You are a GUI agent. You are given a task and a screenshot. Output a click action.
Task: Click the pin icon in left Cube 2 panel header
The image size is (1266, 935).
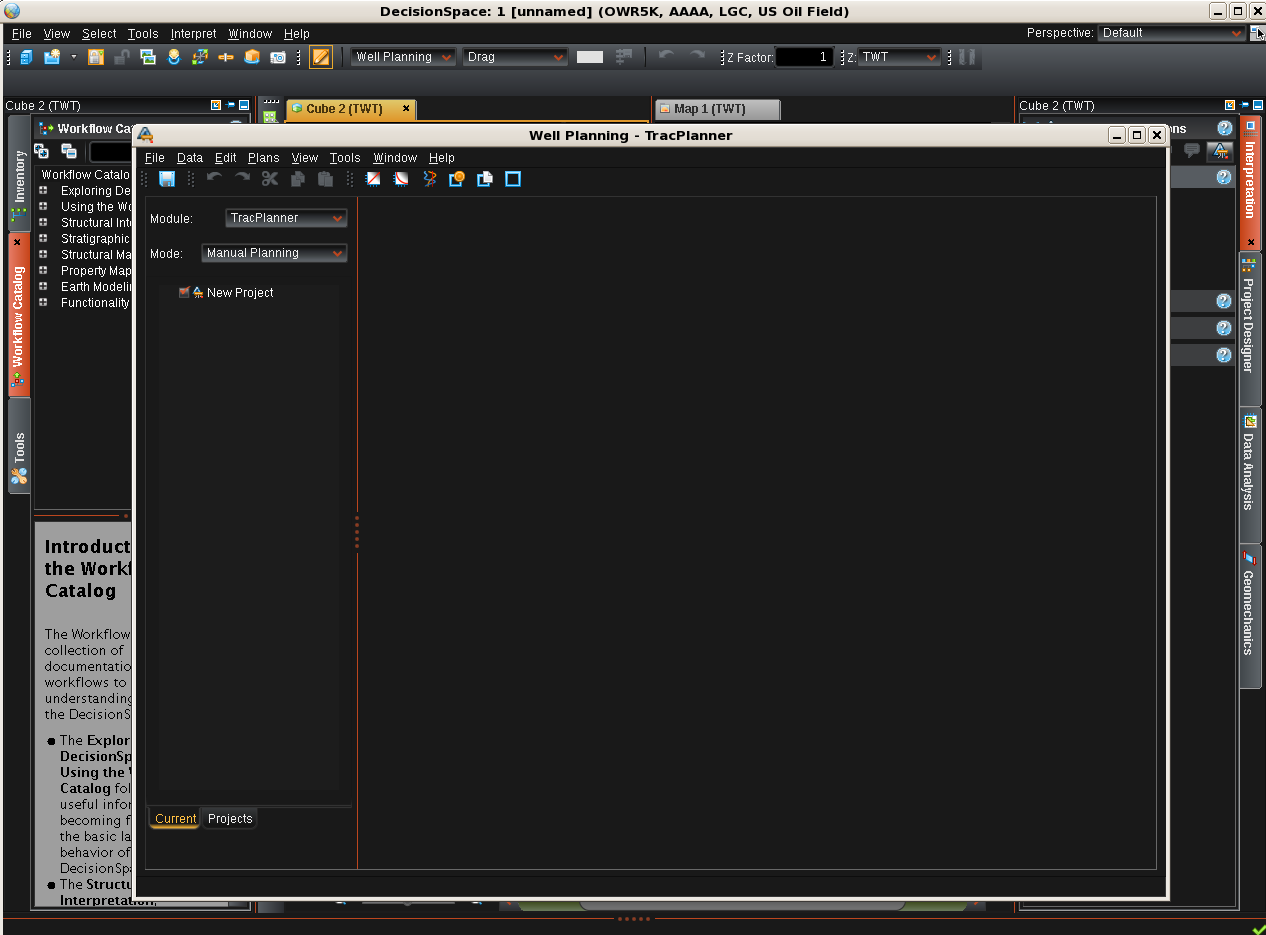pos(230,105)
